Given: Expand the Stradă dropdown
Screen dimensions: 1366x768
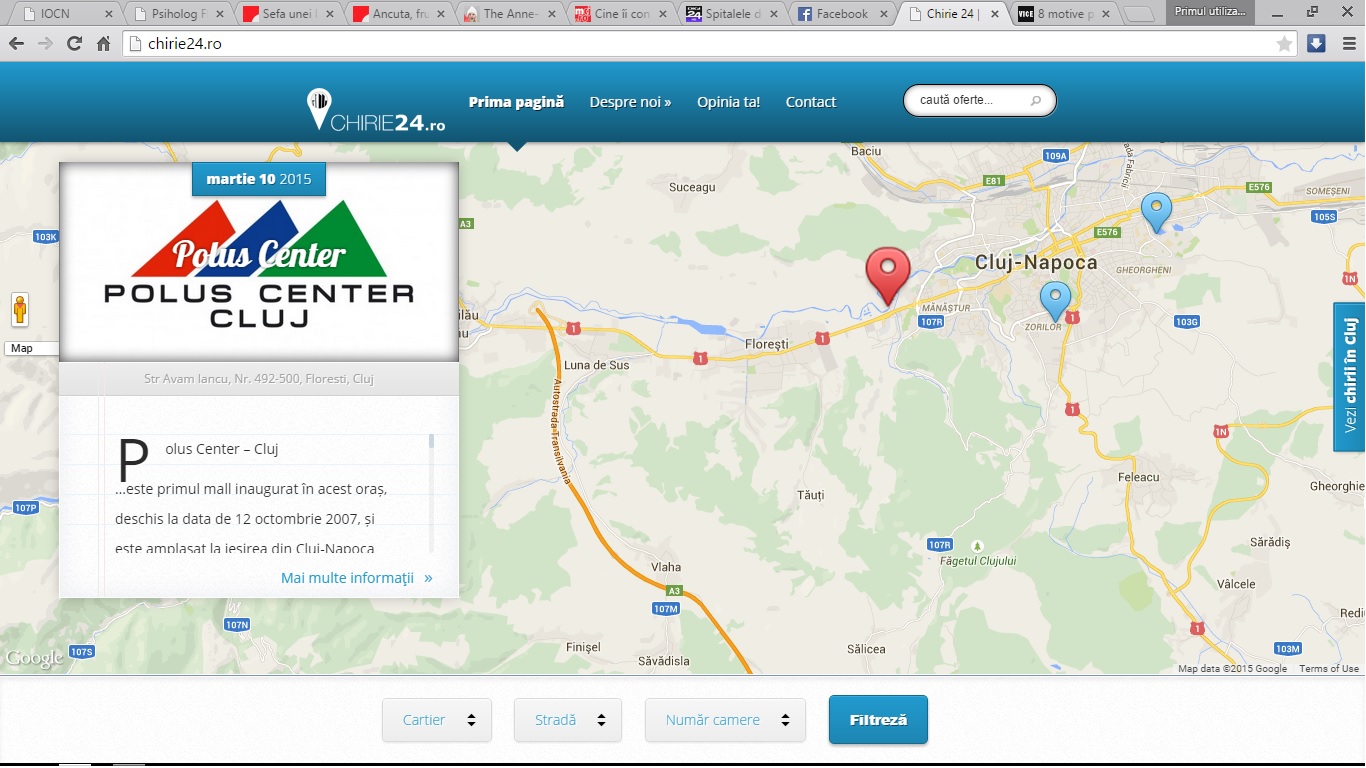Looking at the screenshot, I should [568, 720].
